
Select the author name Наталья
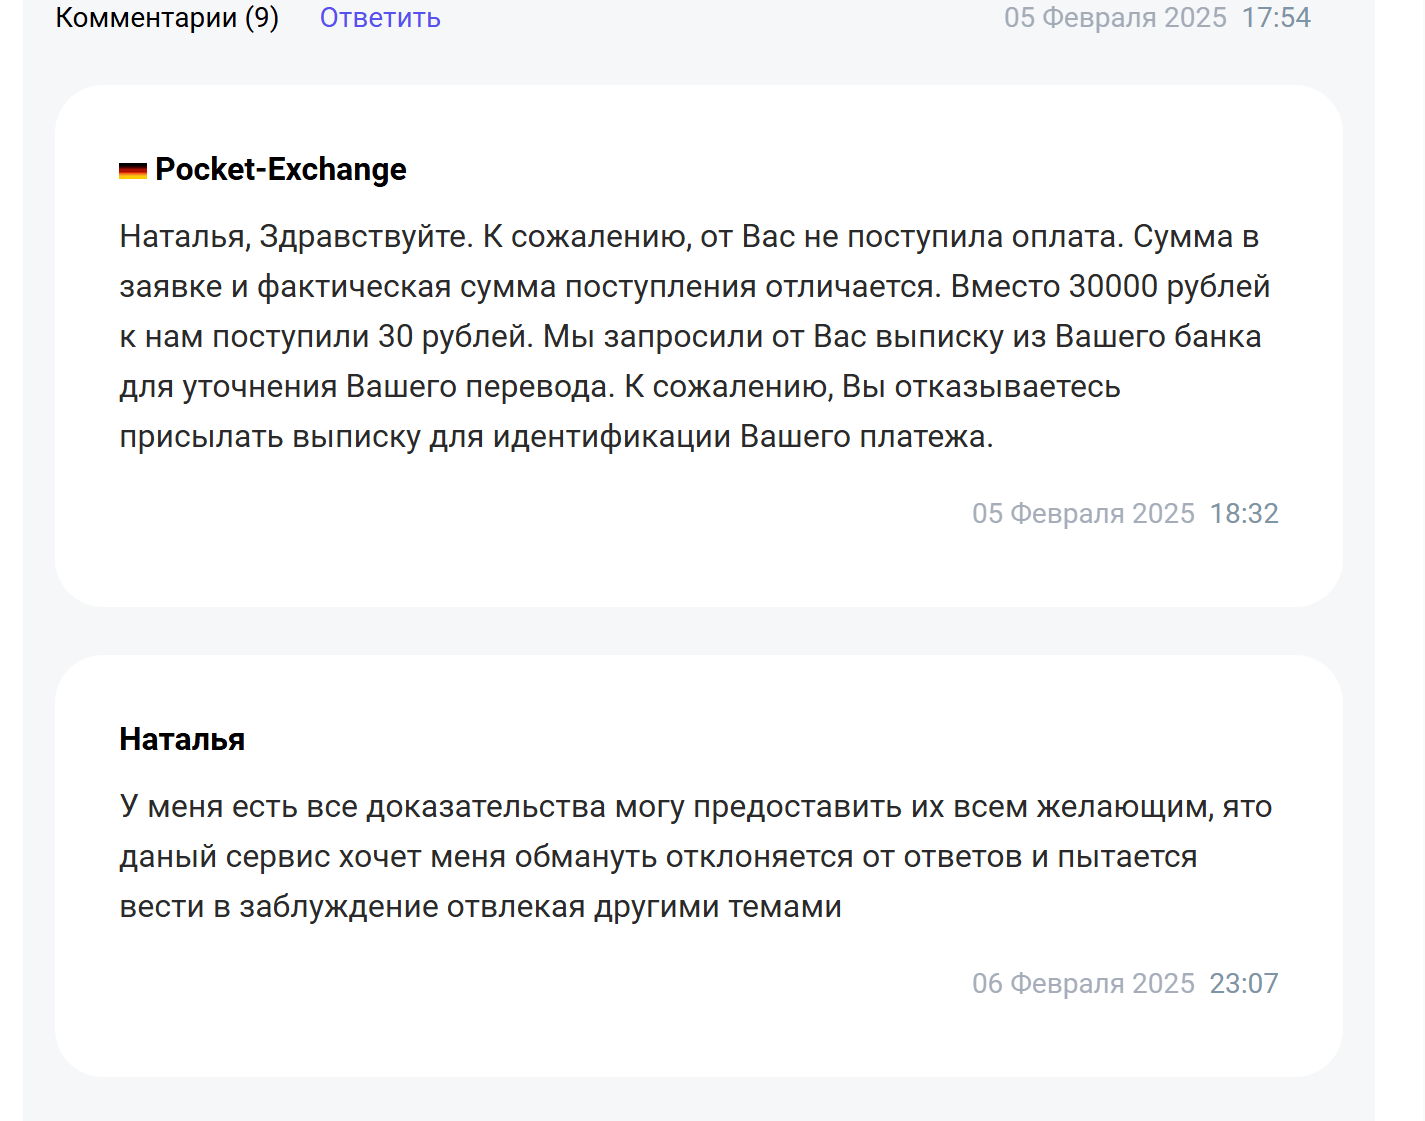click(182, 739)
